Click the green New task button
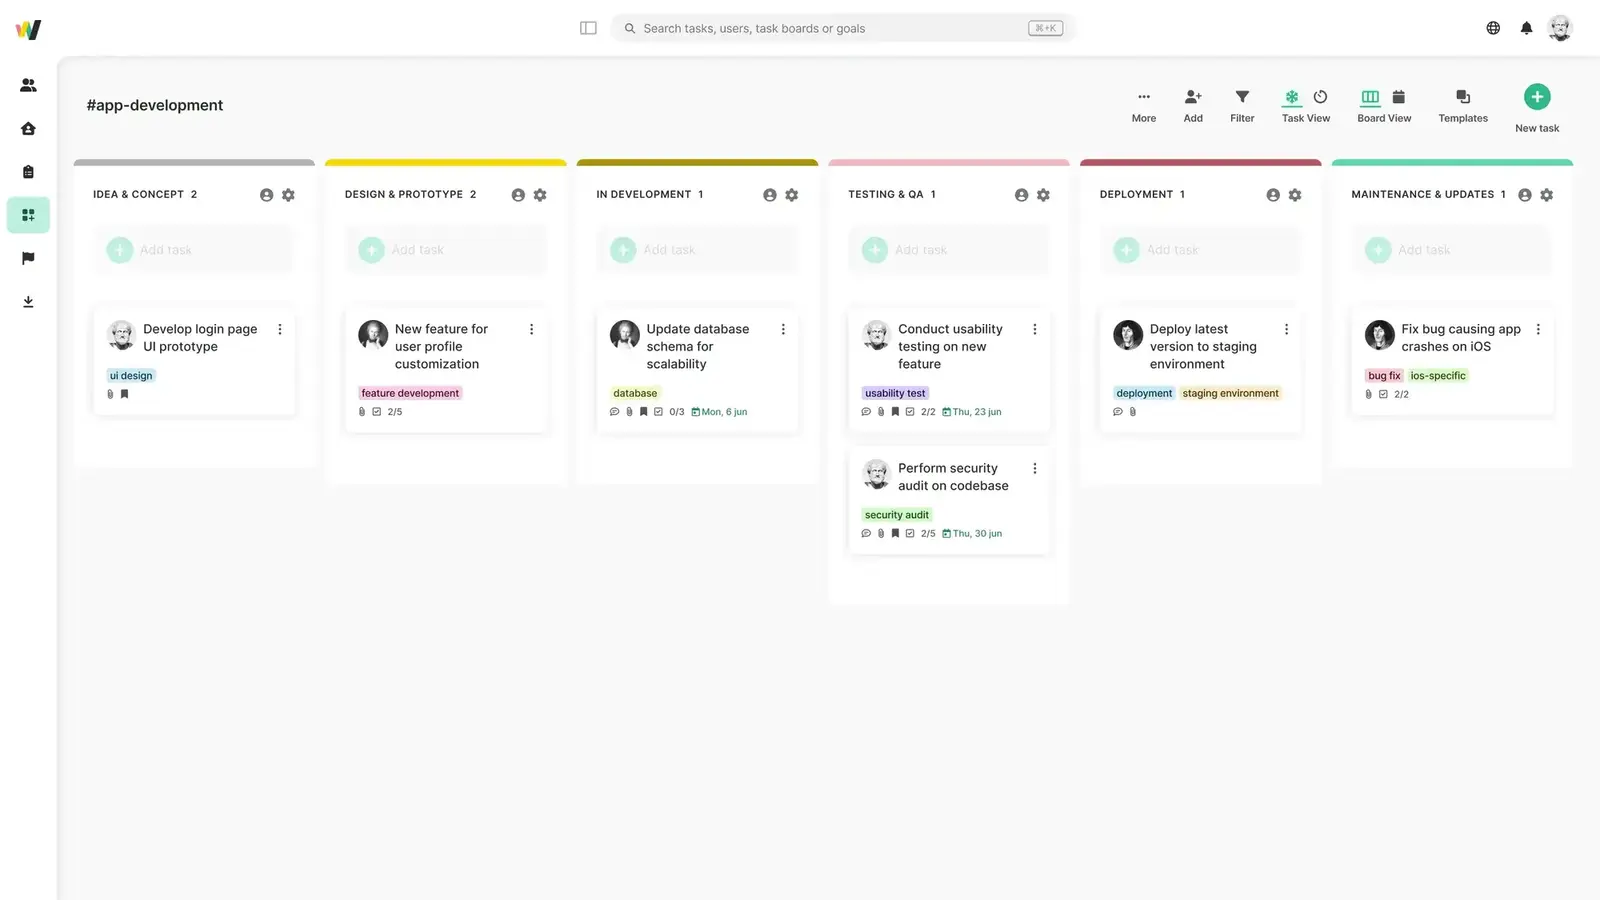 [x=1537, y=97]
